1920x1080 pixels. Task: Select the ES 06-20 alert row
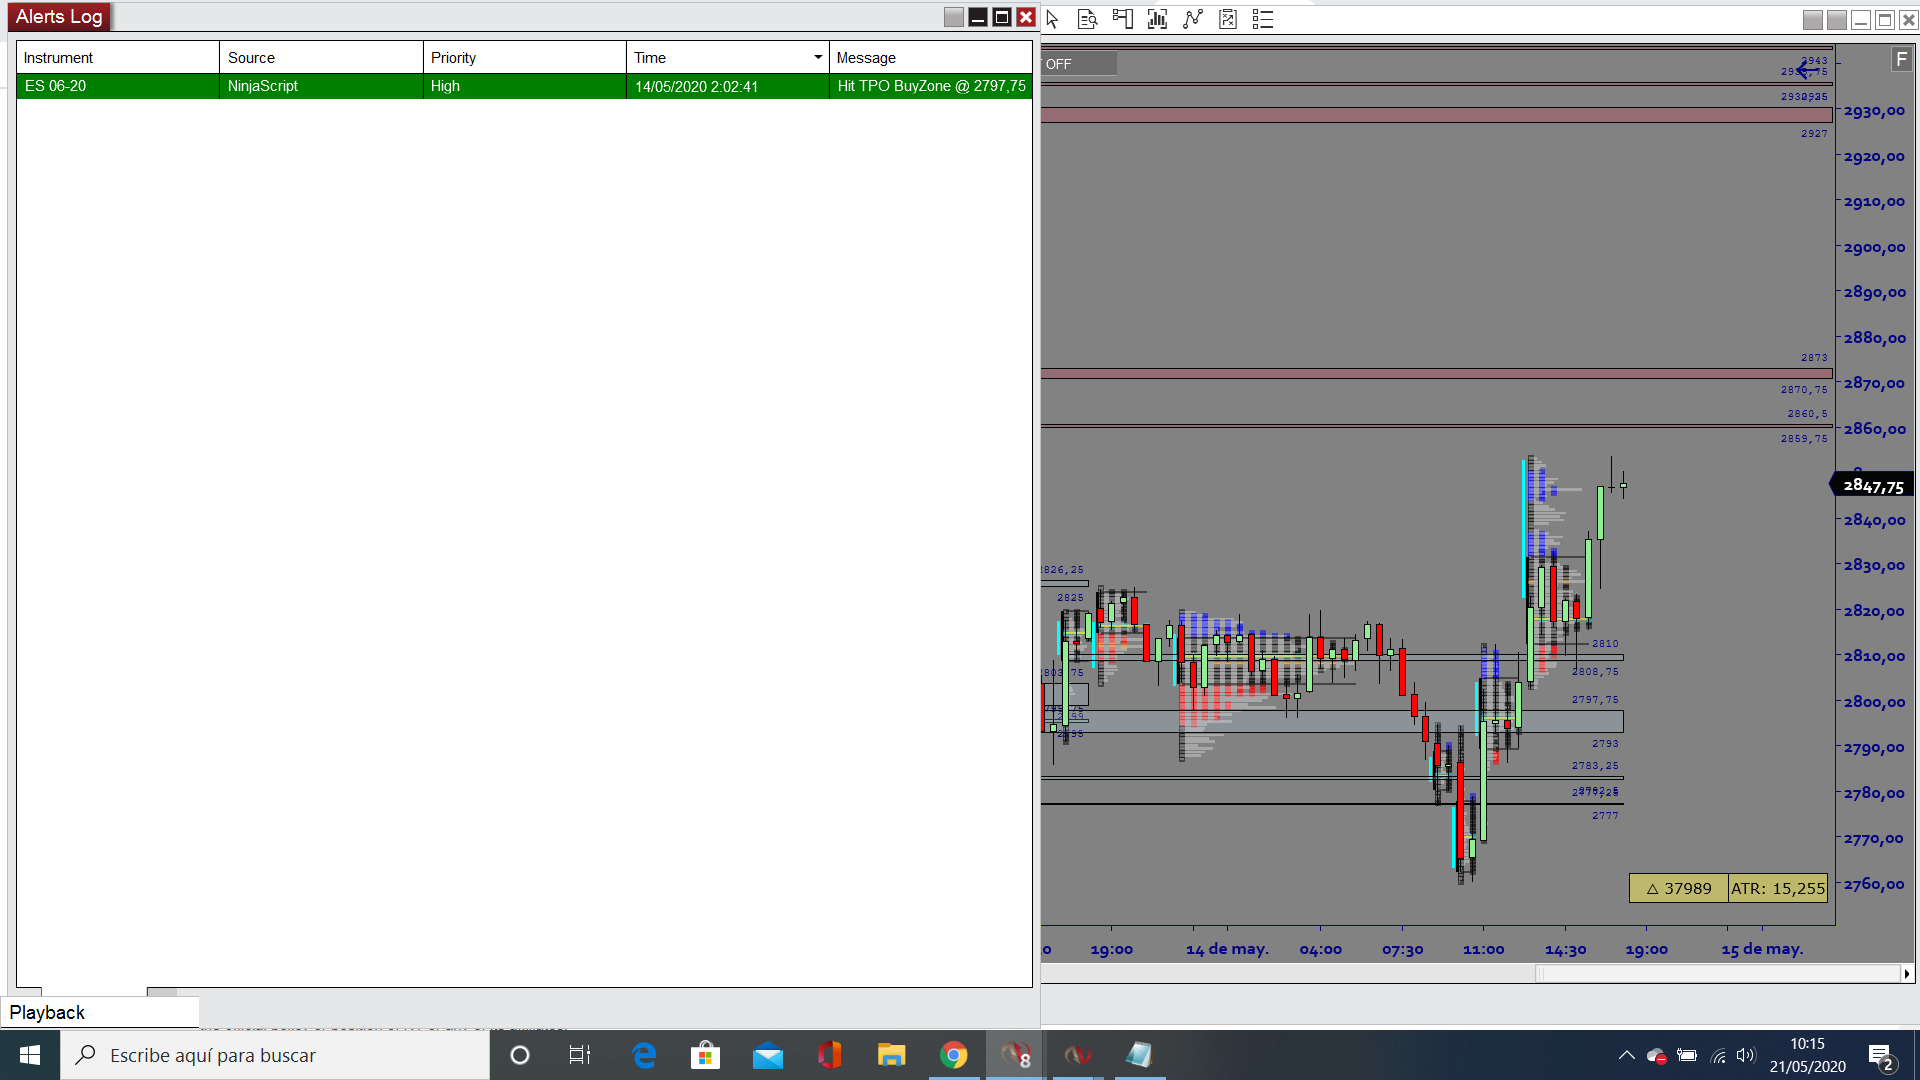point(524,86)
